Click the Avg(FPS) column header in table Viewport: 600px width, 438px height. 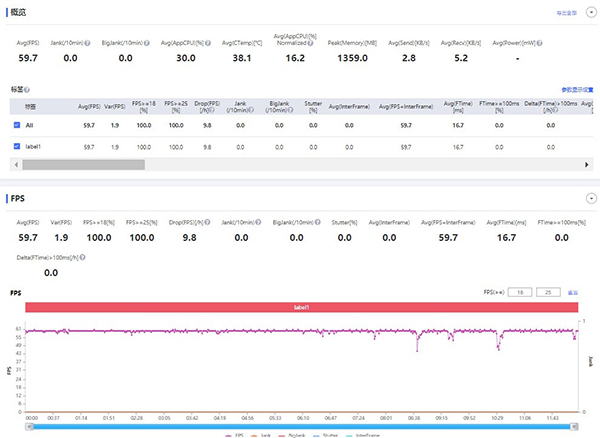[89, 105]
